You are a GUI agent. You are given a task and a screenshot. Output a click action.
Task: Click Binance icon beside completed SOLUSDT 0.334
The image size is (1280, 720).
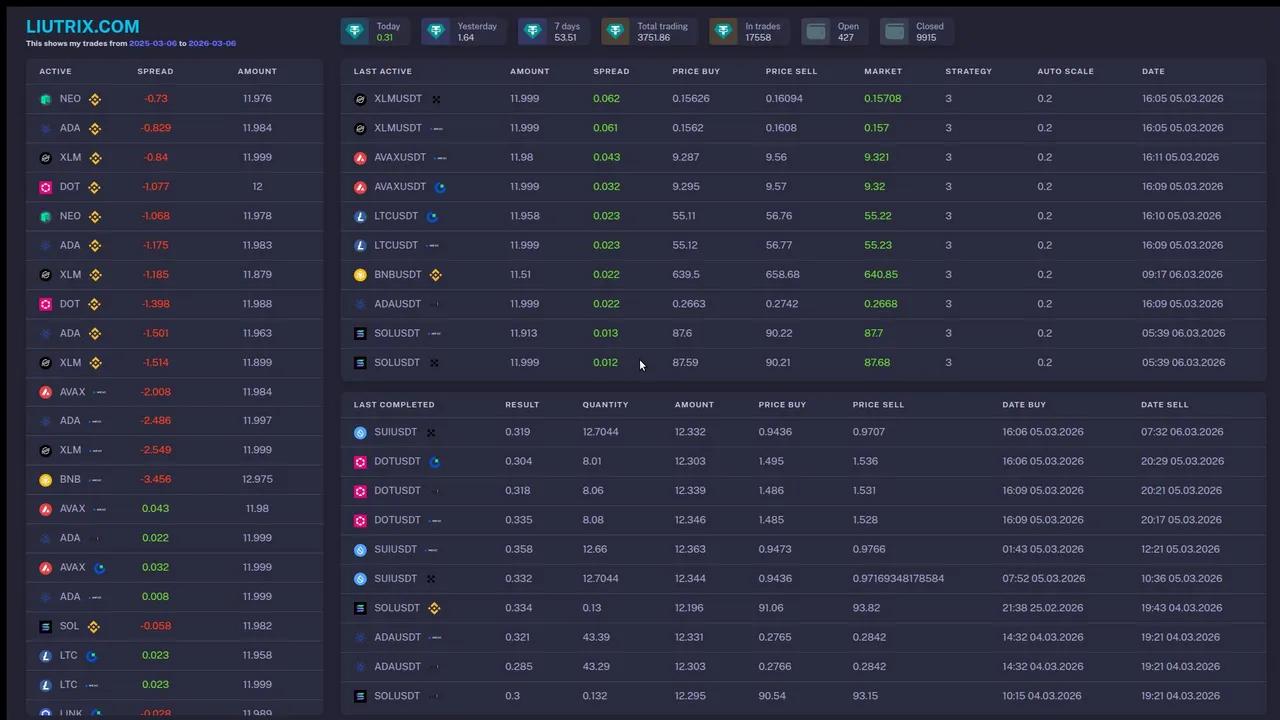[x=434, y=608]
